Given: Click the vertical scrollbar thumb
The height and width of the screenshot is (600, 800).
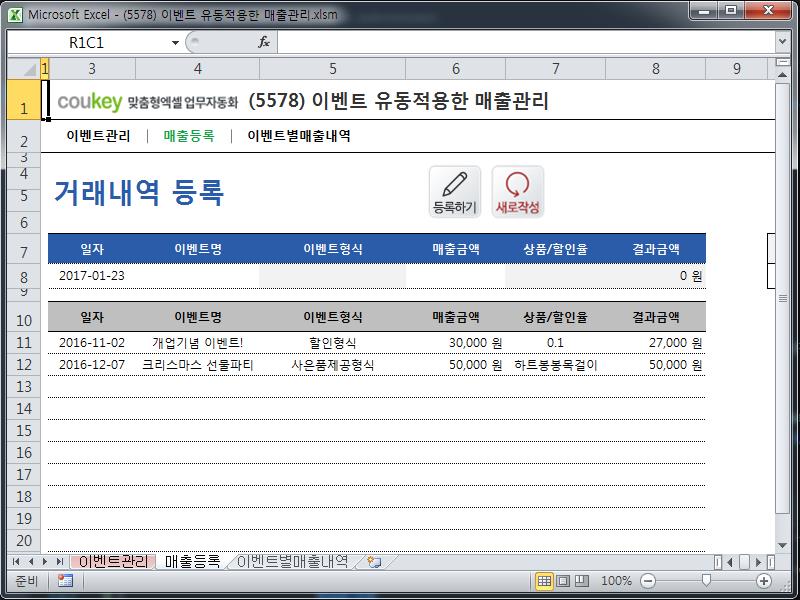Looking at the screenshot, I should coord(782,298).
